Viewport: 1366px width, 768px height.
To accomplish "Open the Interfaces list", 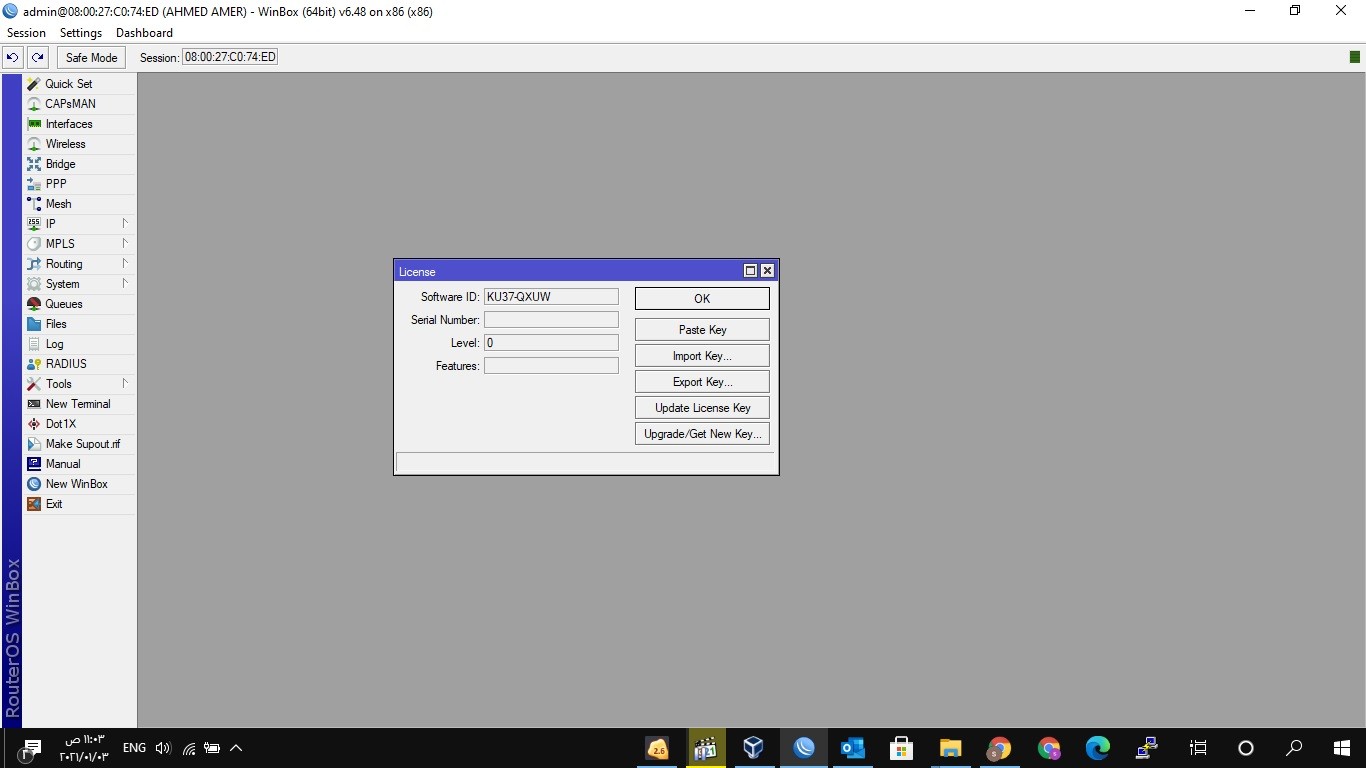I will [69, 124].
